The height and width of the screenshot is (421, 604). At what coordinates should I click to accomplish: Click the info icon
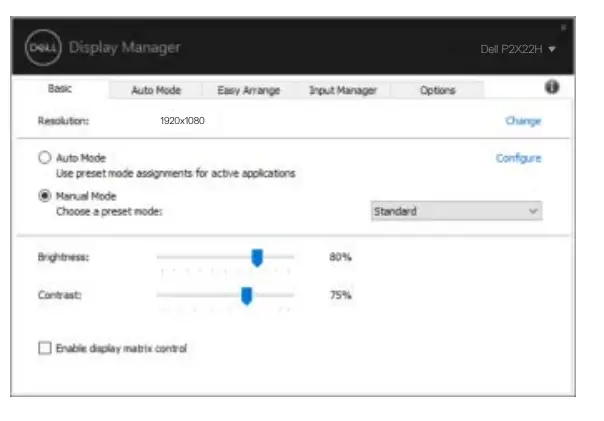pos(551,88)
